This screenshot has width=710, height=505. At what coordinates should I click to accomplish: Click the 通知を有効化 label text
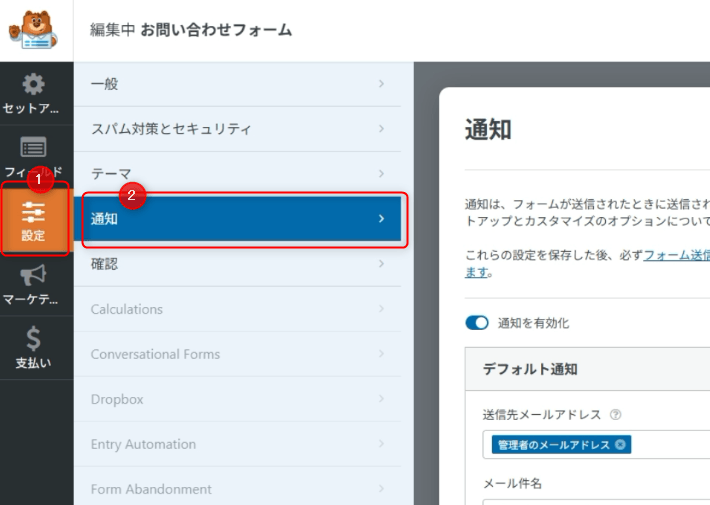533,323
